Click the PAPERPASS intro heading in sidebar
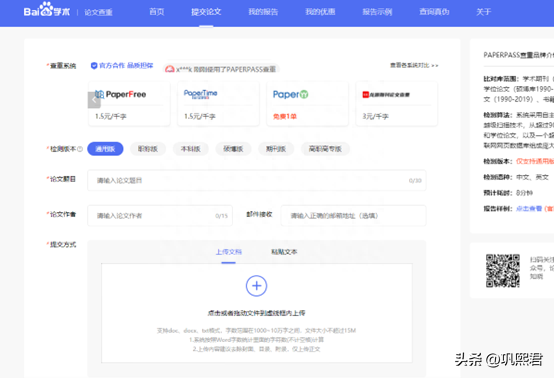 [518, 55]
